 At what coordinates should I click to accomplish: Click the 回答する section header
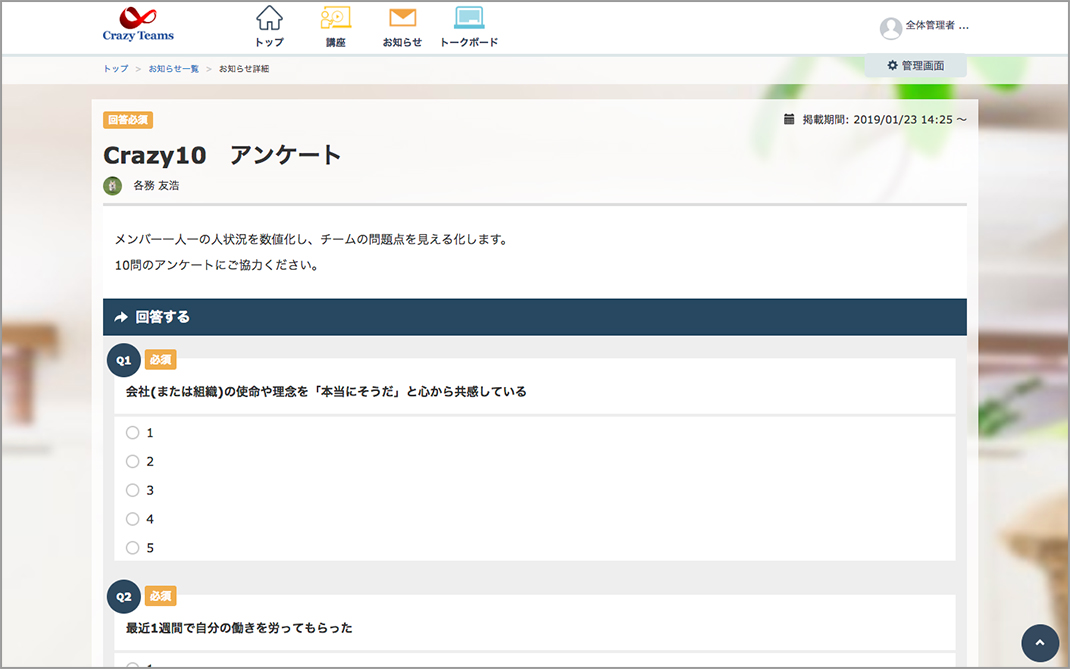pos(534,317)
